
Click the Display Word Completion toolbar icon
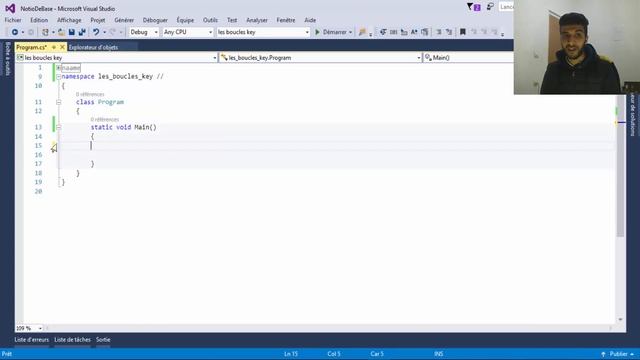pos(414,32)
